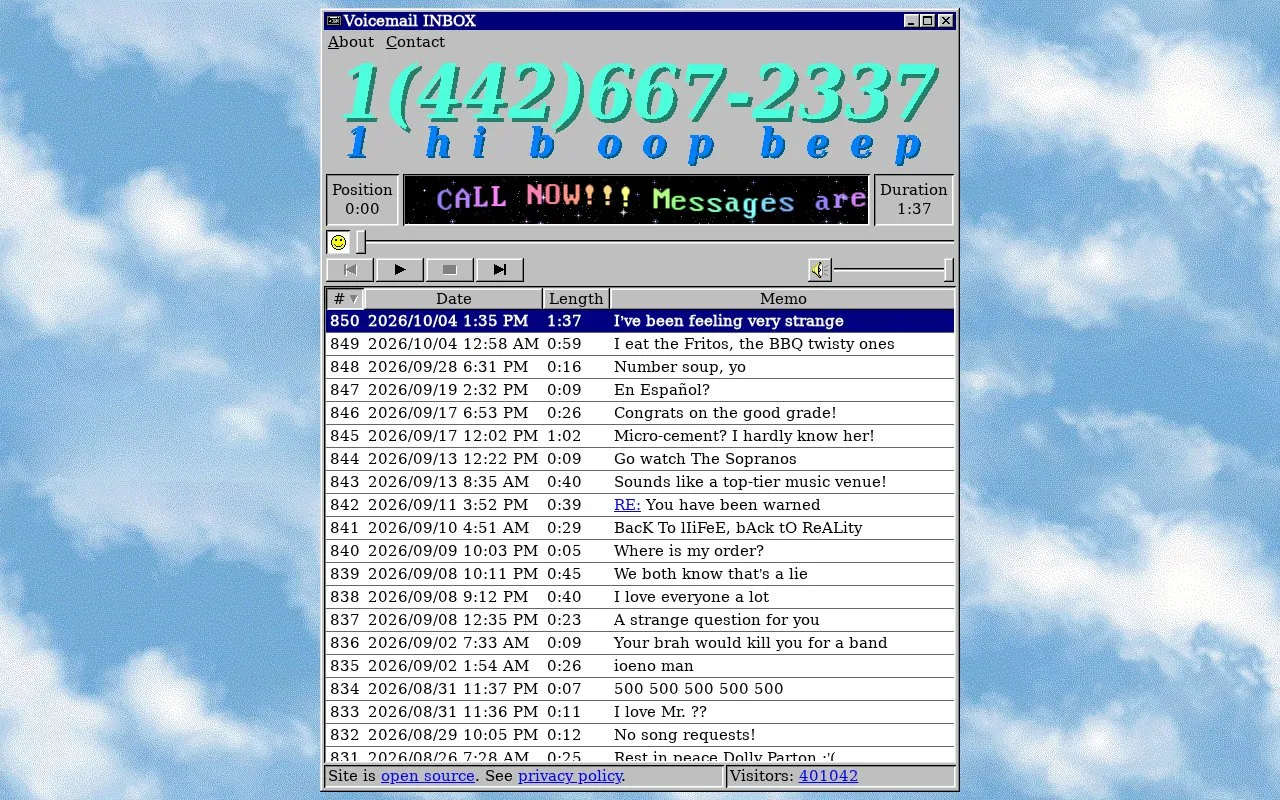Skip to next voicemail track
1280x800 pixels.
[500, 269]
